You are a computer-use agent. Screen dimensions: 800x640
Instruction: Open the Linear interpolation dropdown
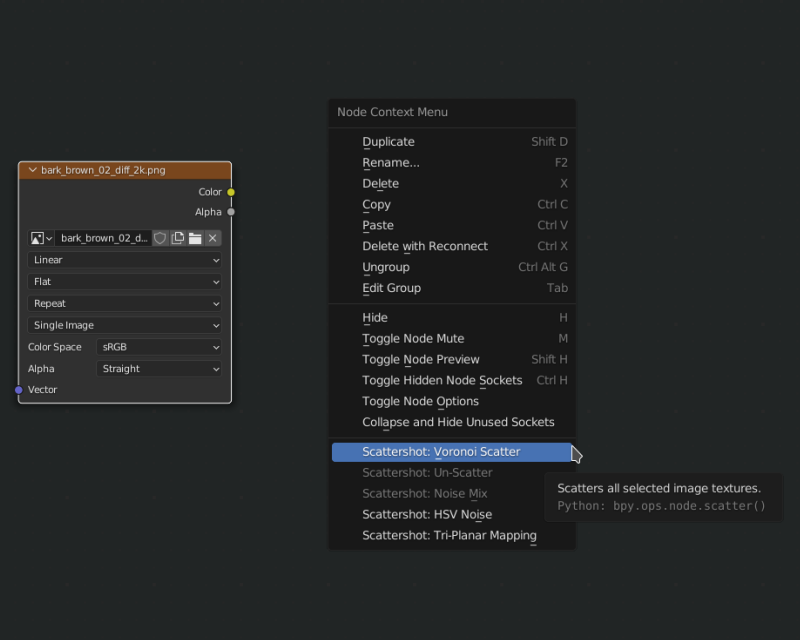(x=125, y=260)
